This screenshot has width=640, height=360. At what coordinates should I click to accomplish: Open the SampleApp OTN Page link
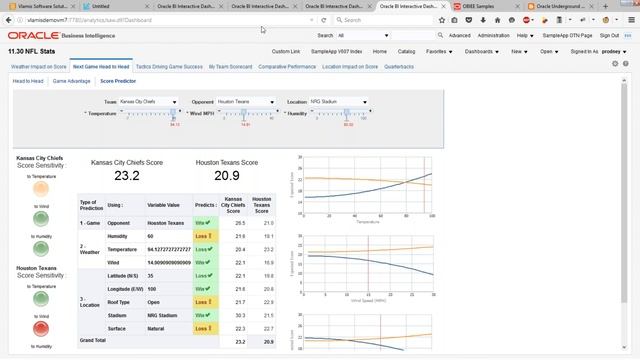click(x=567, y=36)
